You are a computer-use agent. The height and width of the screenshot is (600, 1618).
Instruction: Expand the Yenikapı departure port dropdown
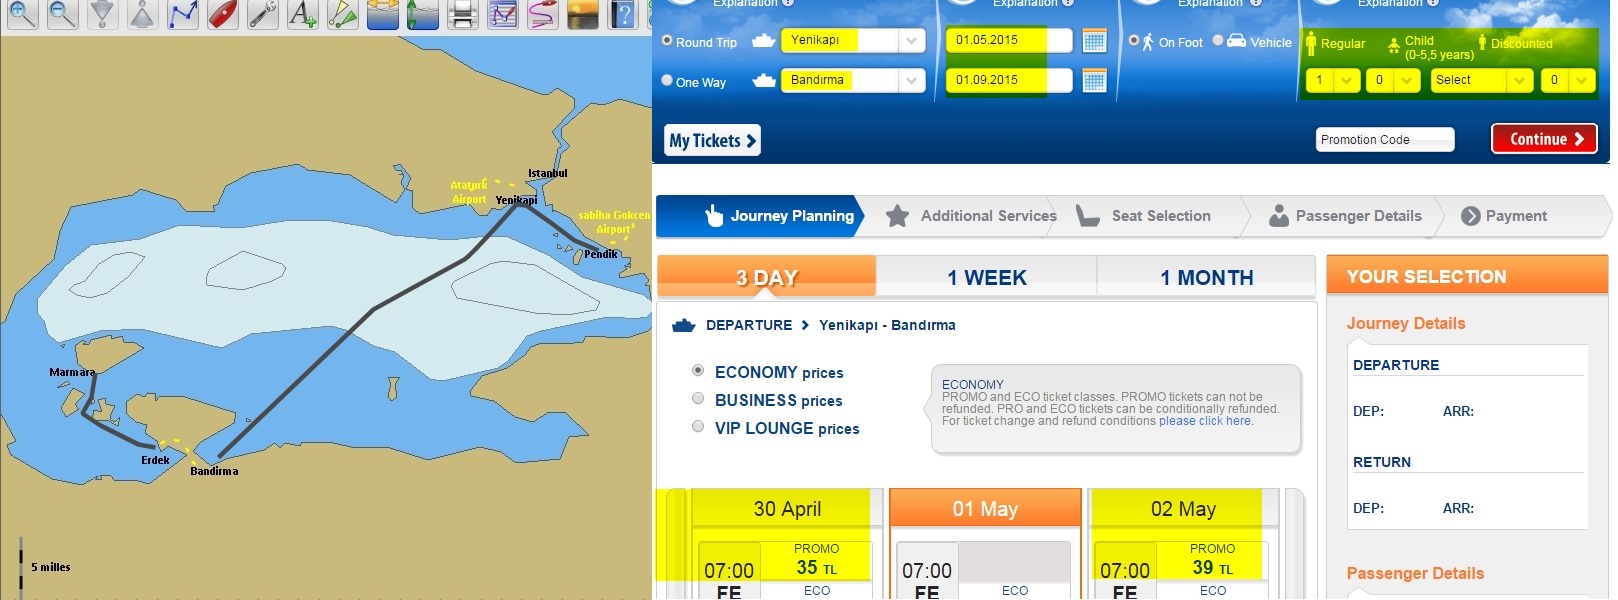[x=912, y=41]
